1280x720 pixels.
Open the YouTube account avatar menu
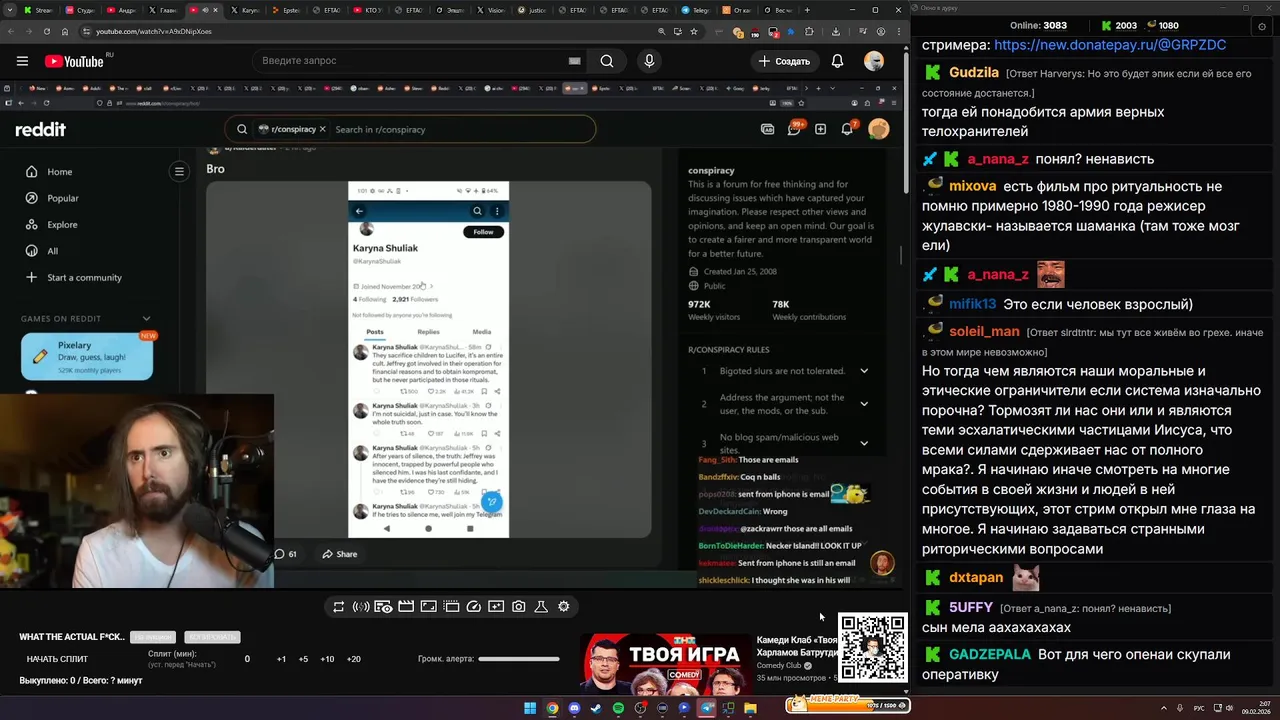click(874, 61)
